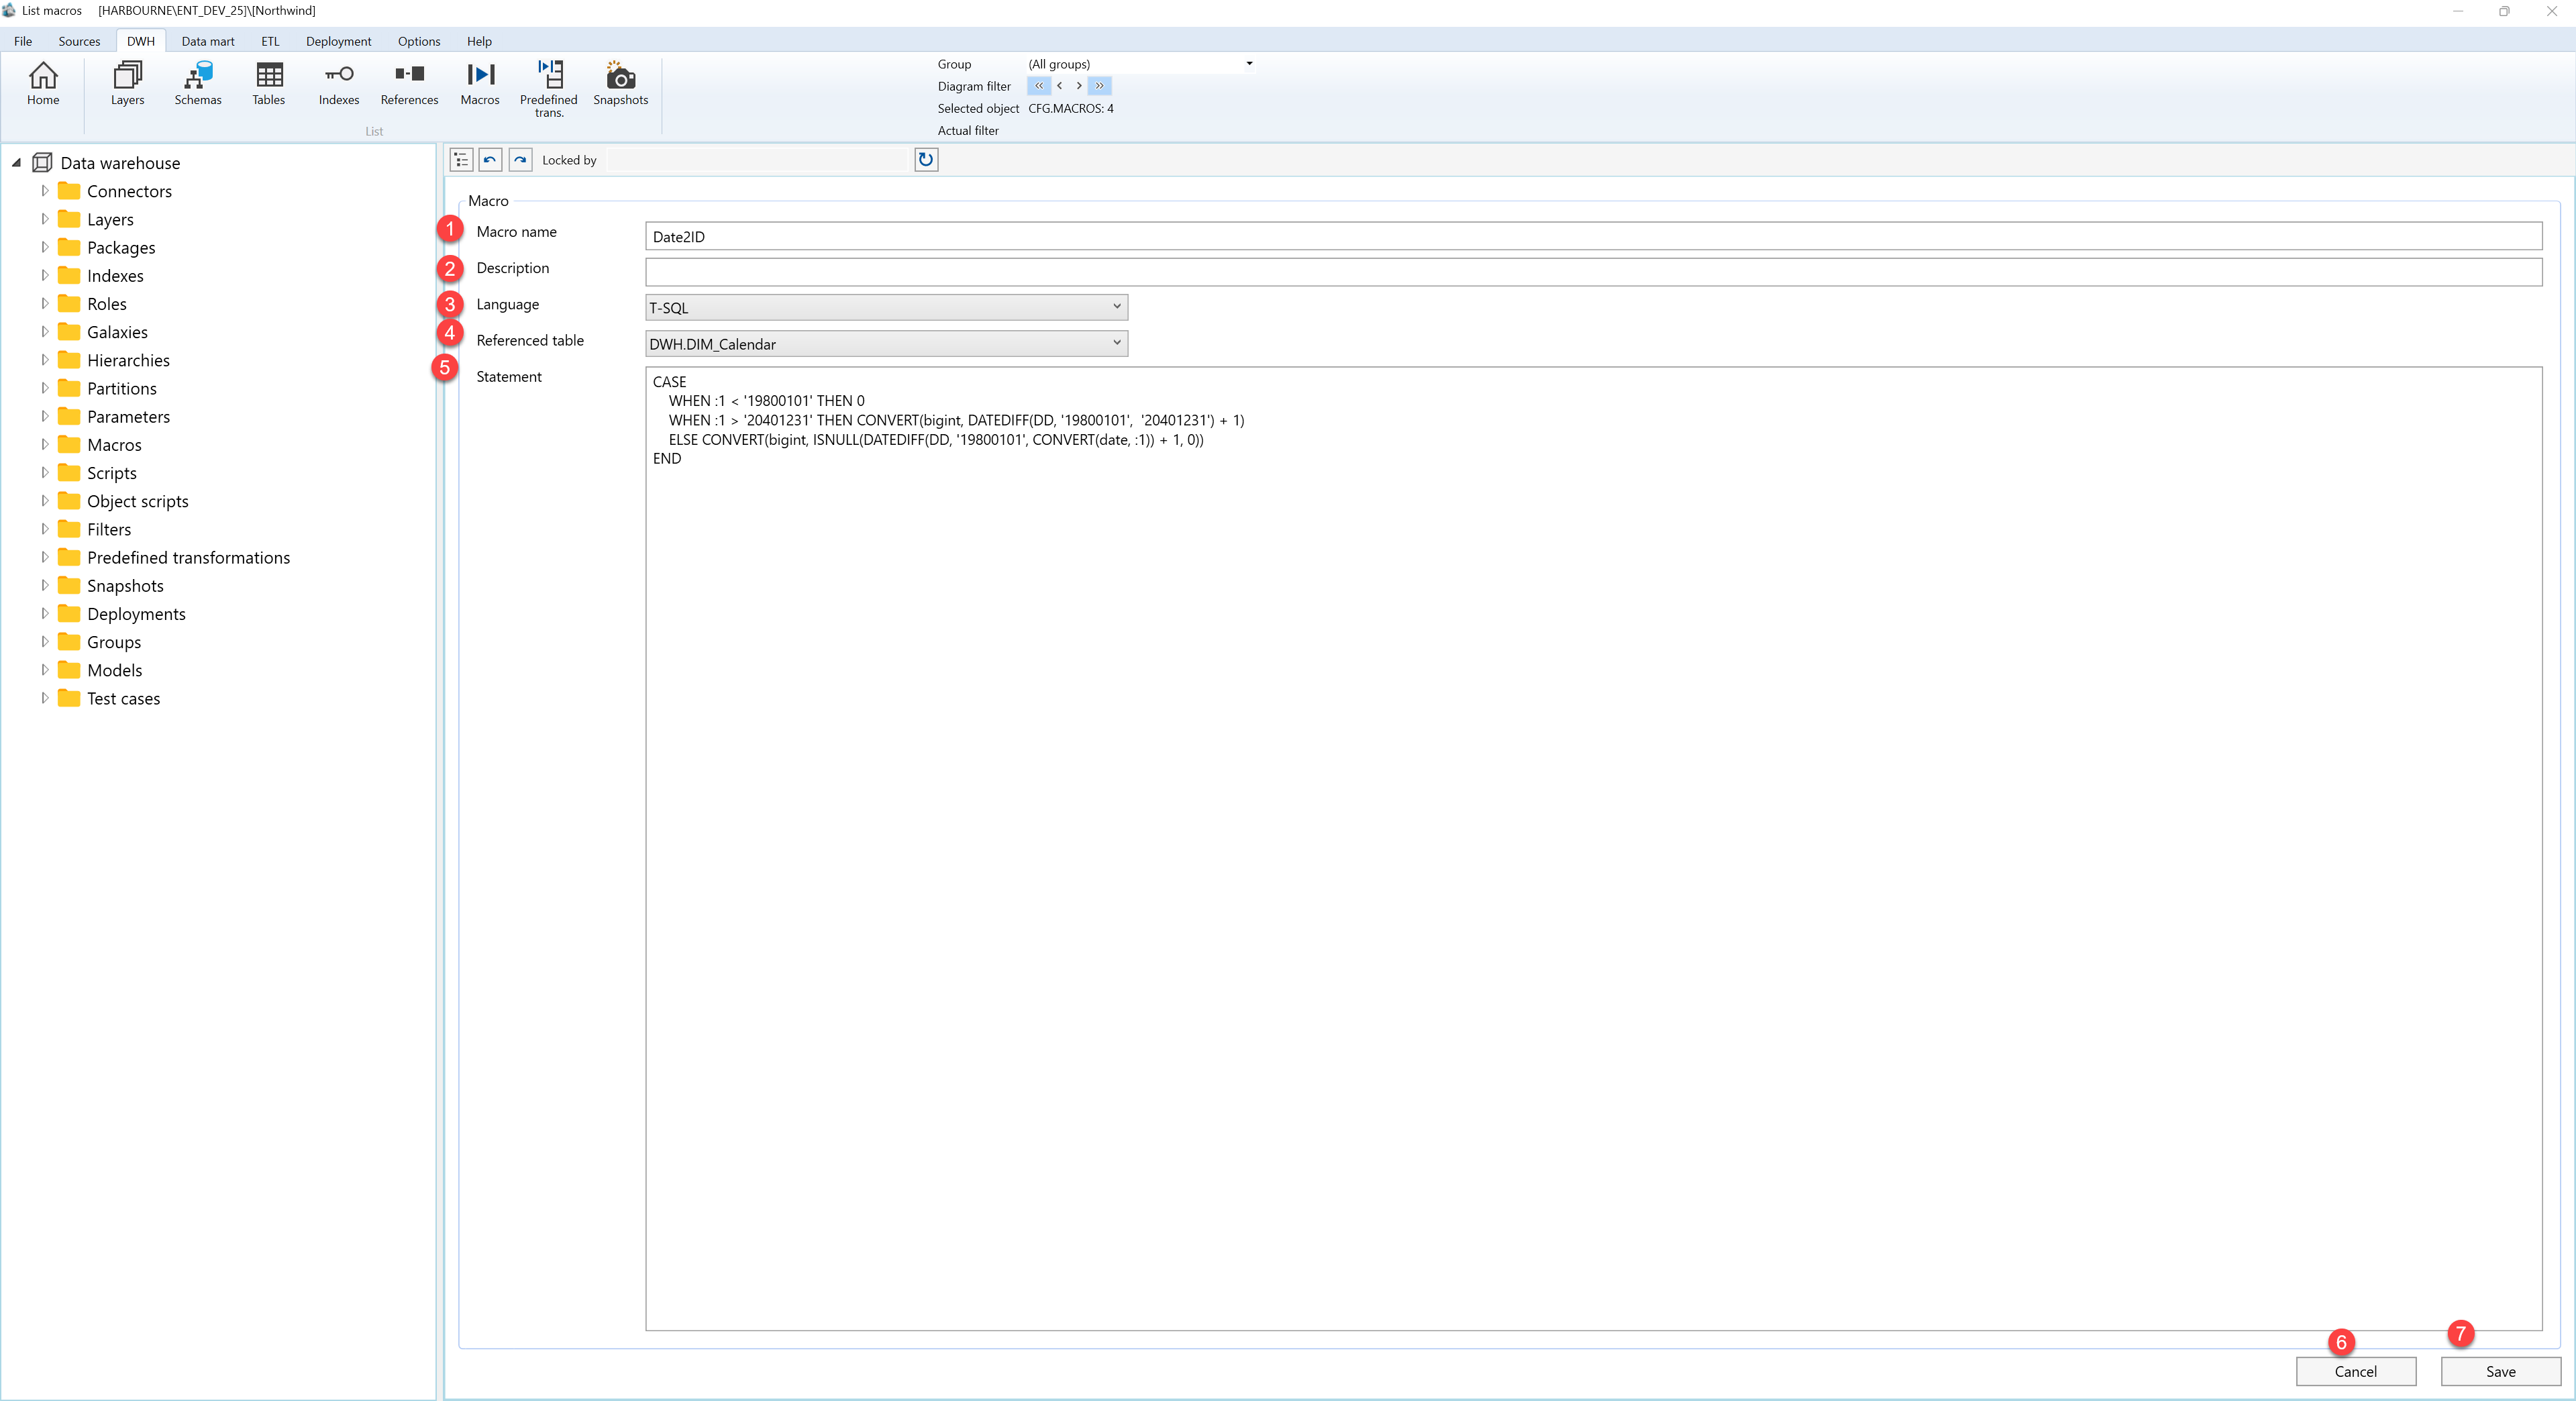The image size is (2576, 1401).
Task: Open Predefined trans. ribbon icon
Action: coord(549,89)
